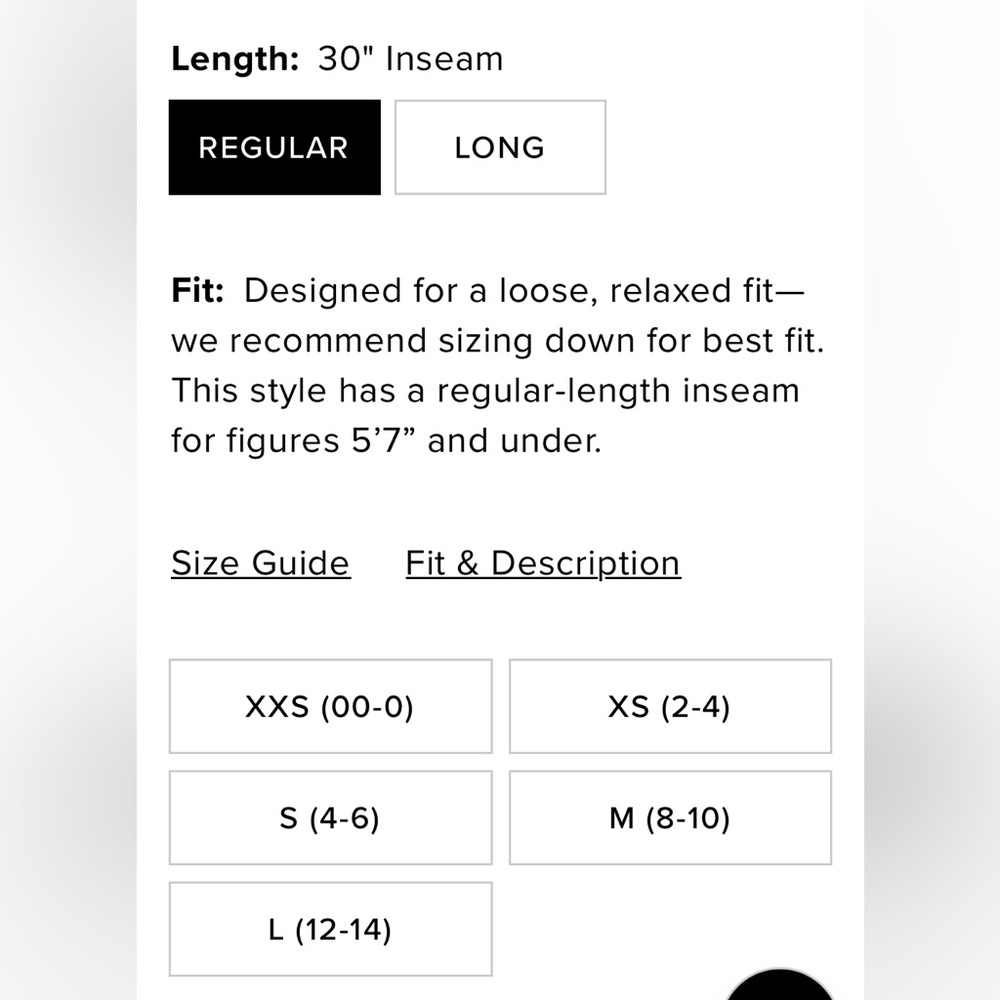Choose size XXS (00-0)
This screenshot has height=1000, width=1000.
tap(330, 707)
